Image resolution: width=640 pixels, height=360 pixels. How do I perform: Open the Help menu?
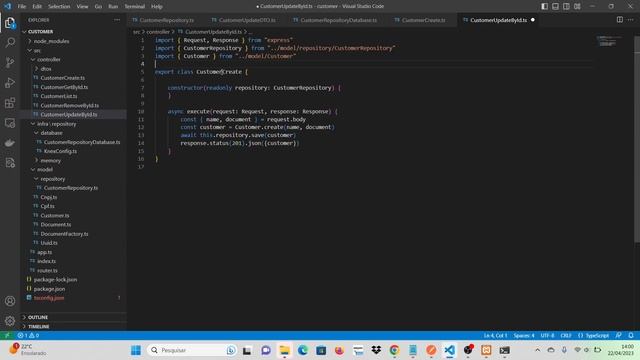coord(157,7)
